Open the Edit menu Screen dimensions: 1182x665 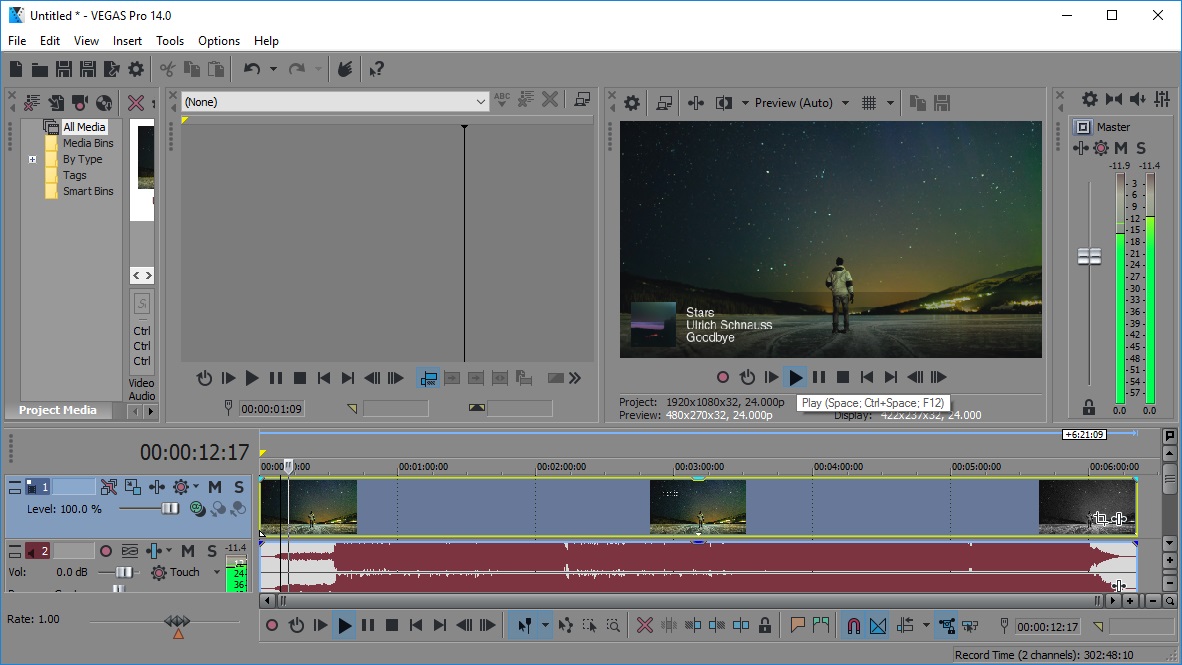pos(50,41)
